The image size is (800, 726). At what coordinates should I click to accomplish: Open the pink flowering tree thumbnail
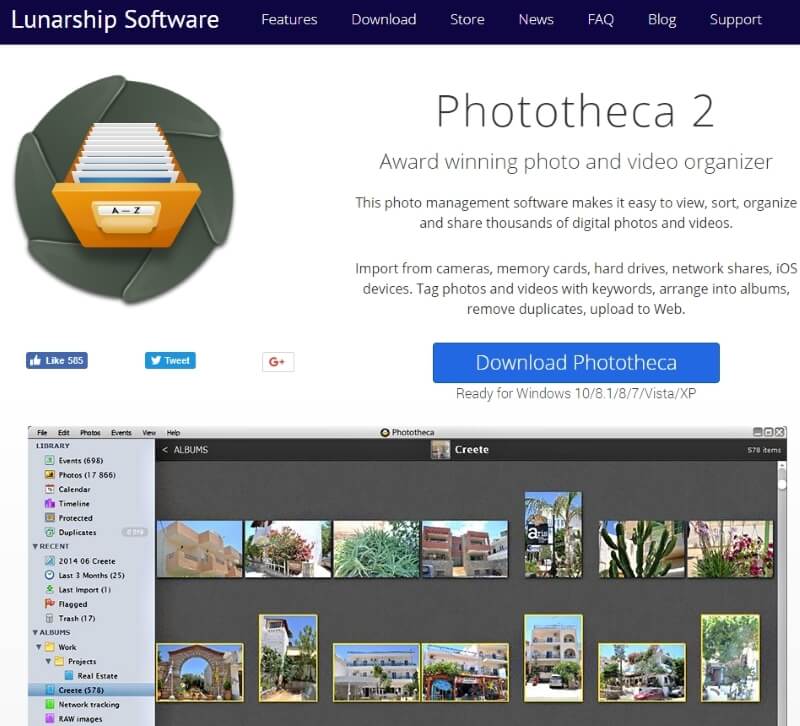coord(288,549)
